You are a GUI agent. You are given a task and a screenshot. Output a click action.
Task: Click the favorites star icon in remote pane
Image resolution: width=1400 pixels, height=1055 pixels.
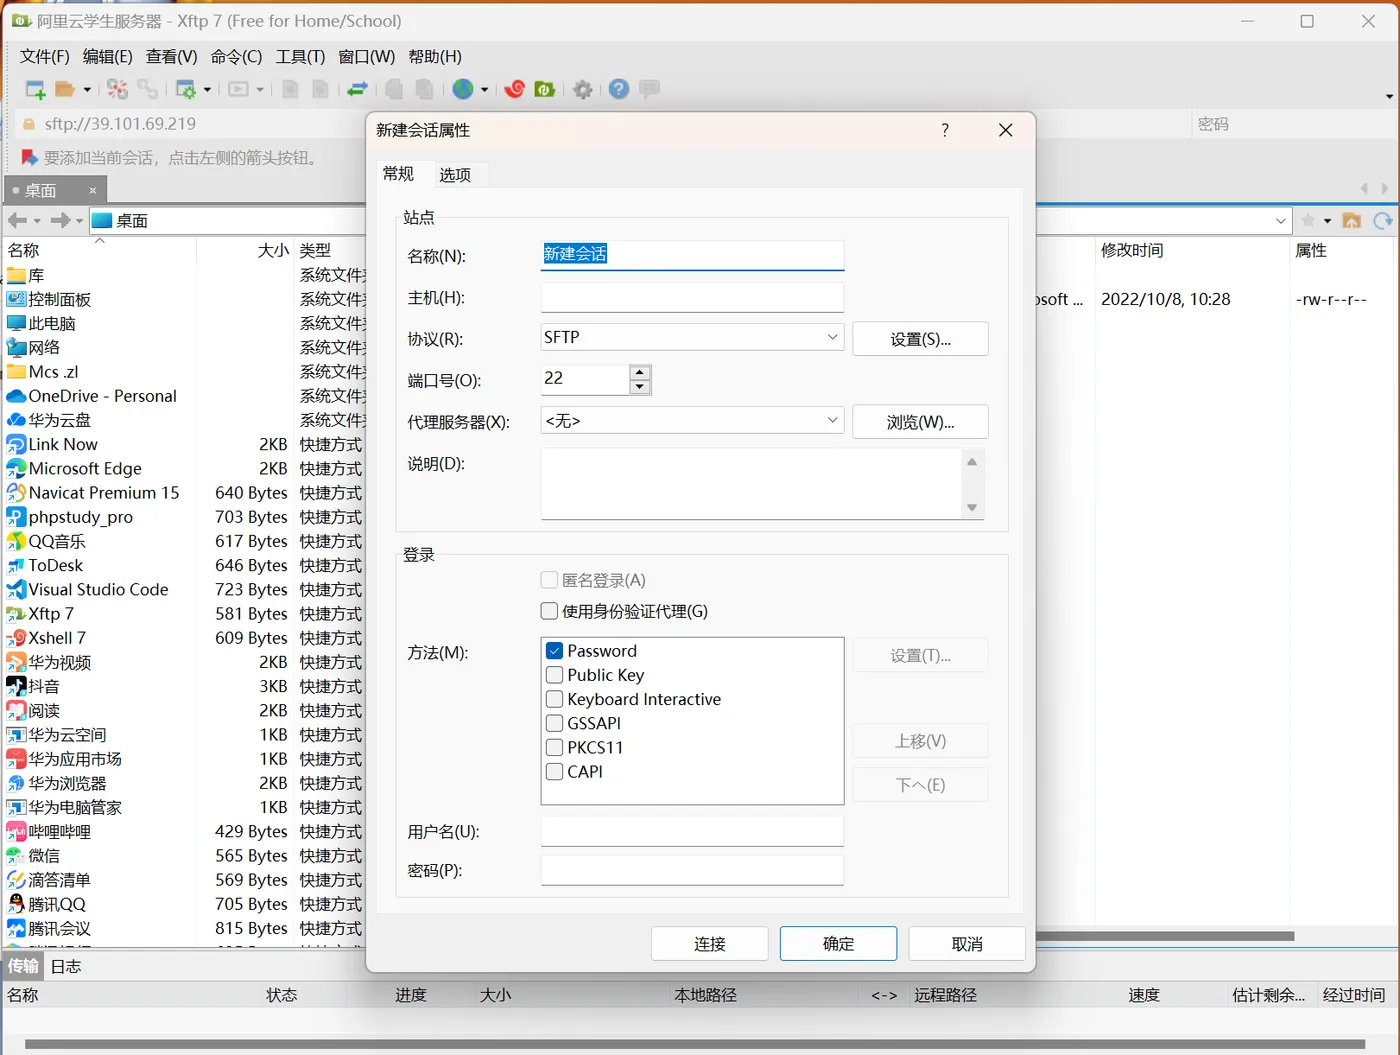click(1308, 221)
